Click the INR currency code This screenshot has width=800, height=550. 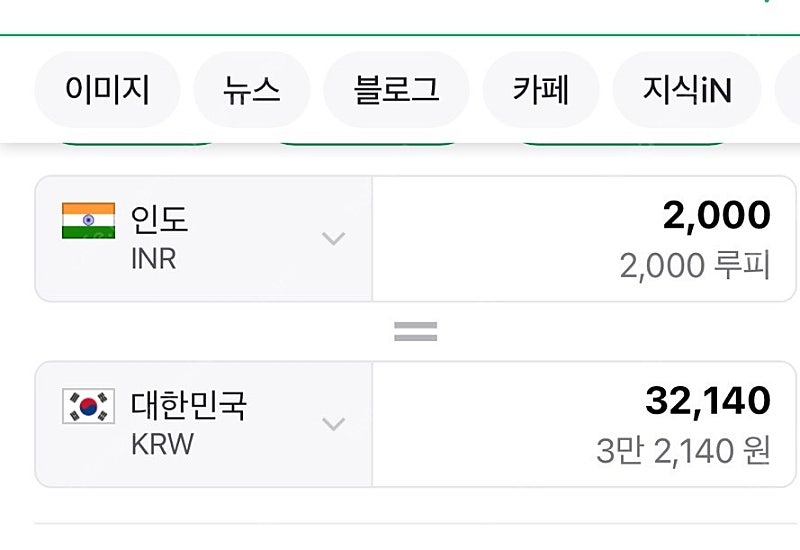click(x=154, y=259)
